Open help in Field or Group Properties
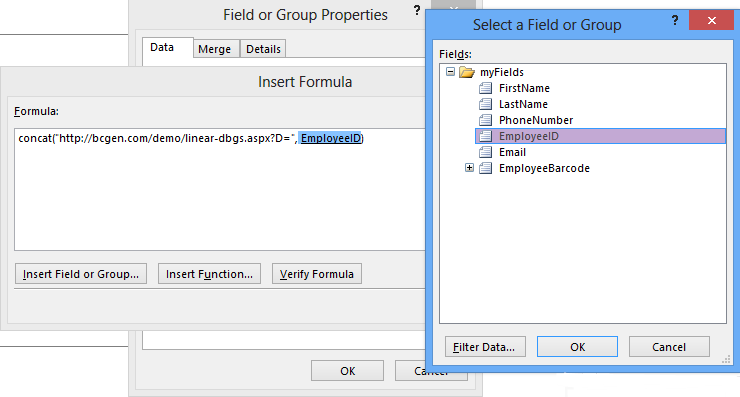This screenshot has height=397, width=740. point(417,10)
